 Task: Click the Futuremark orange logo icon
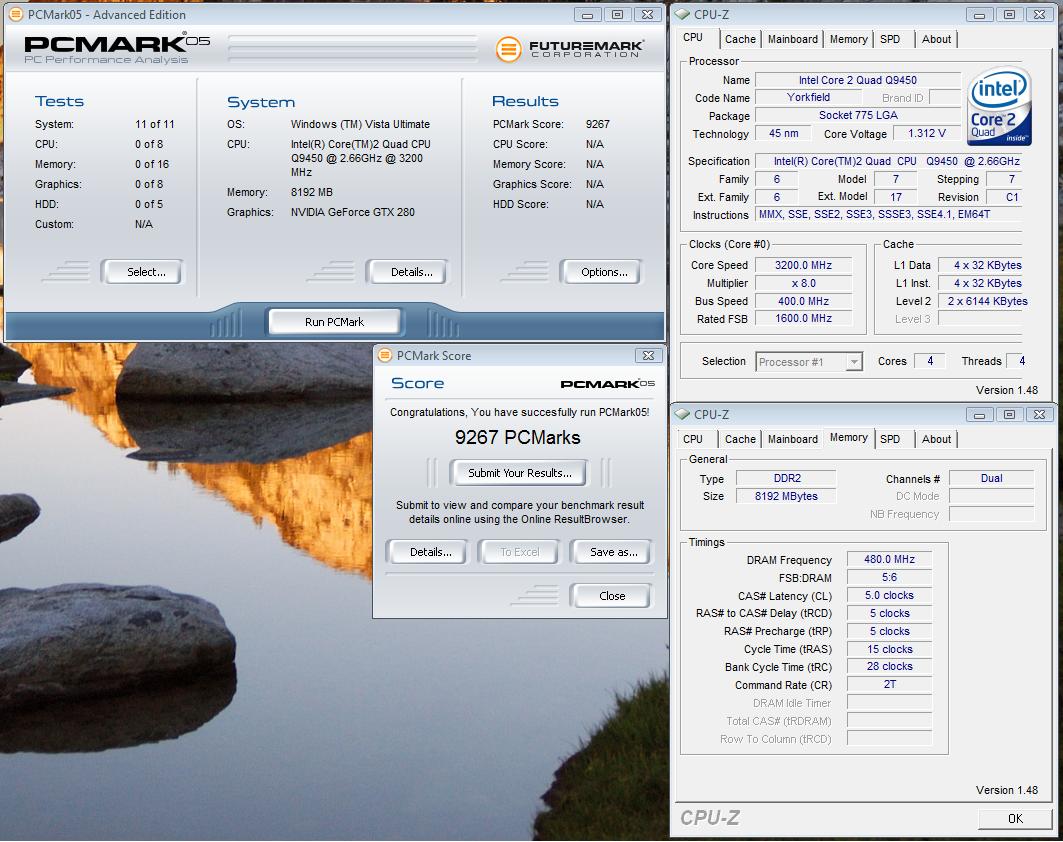pyautogui.click(x=508, y=49)
